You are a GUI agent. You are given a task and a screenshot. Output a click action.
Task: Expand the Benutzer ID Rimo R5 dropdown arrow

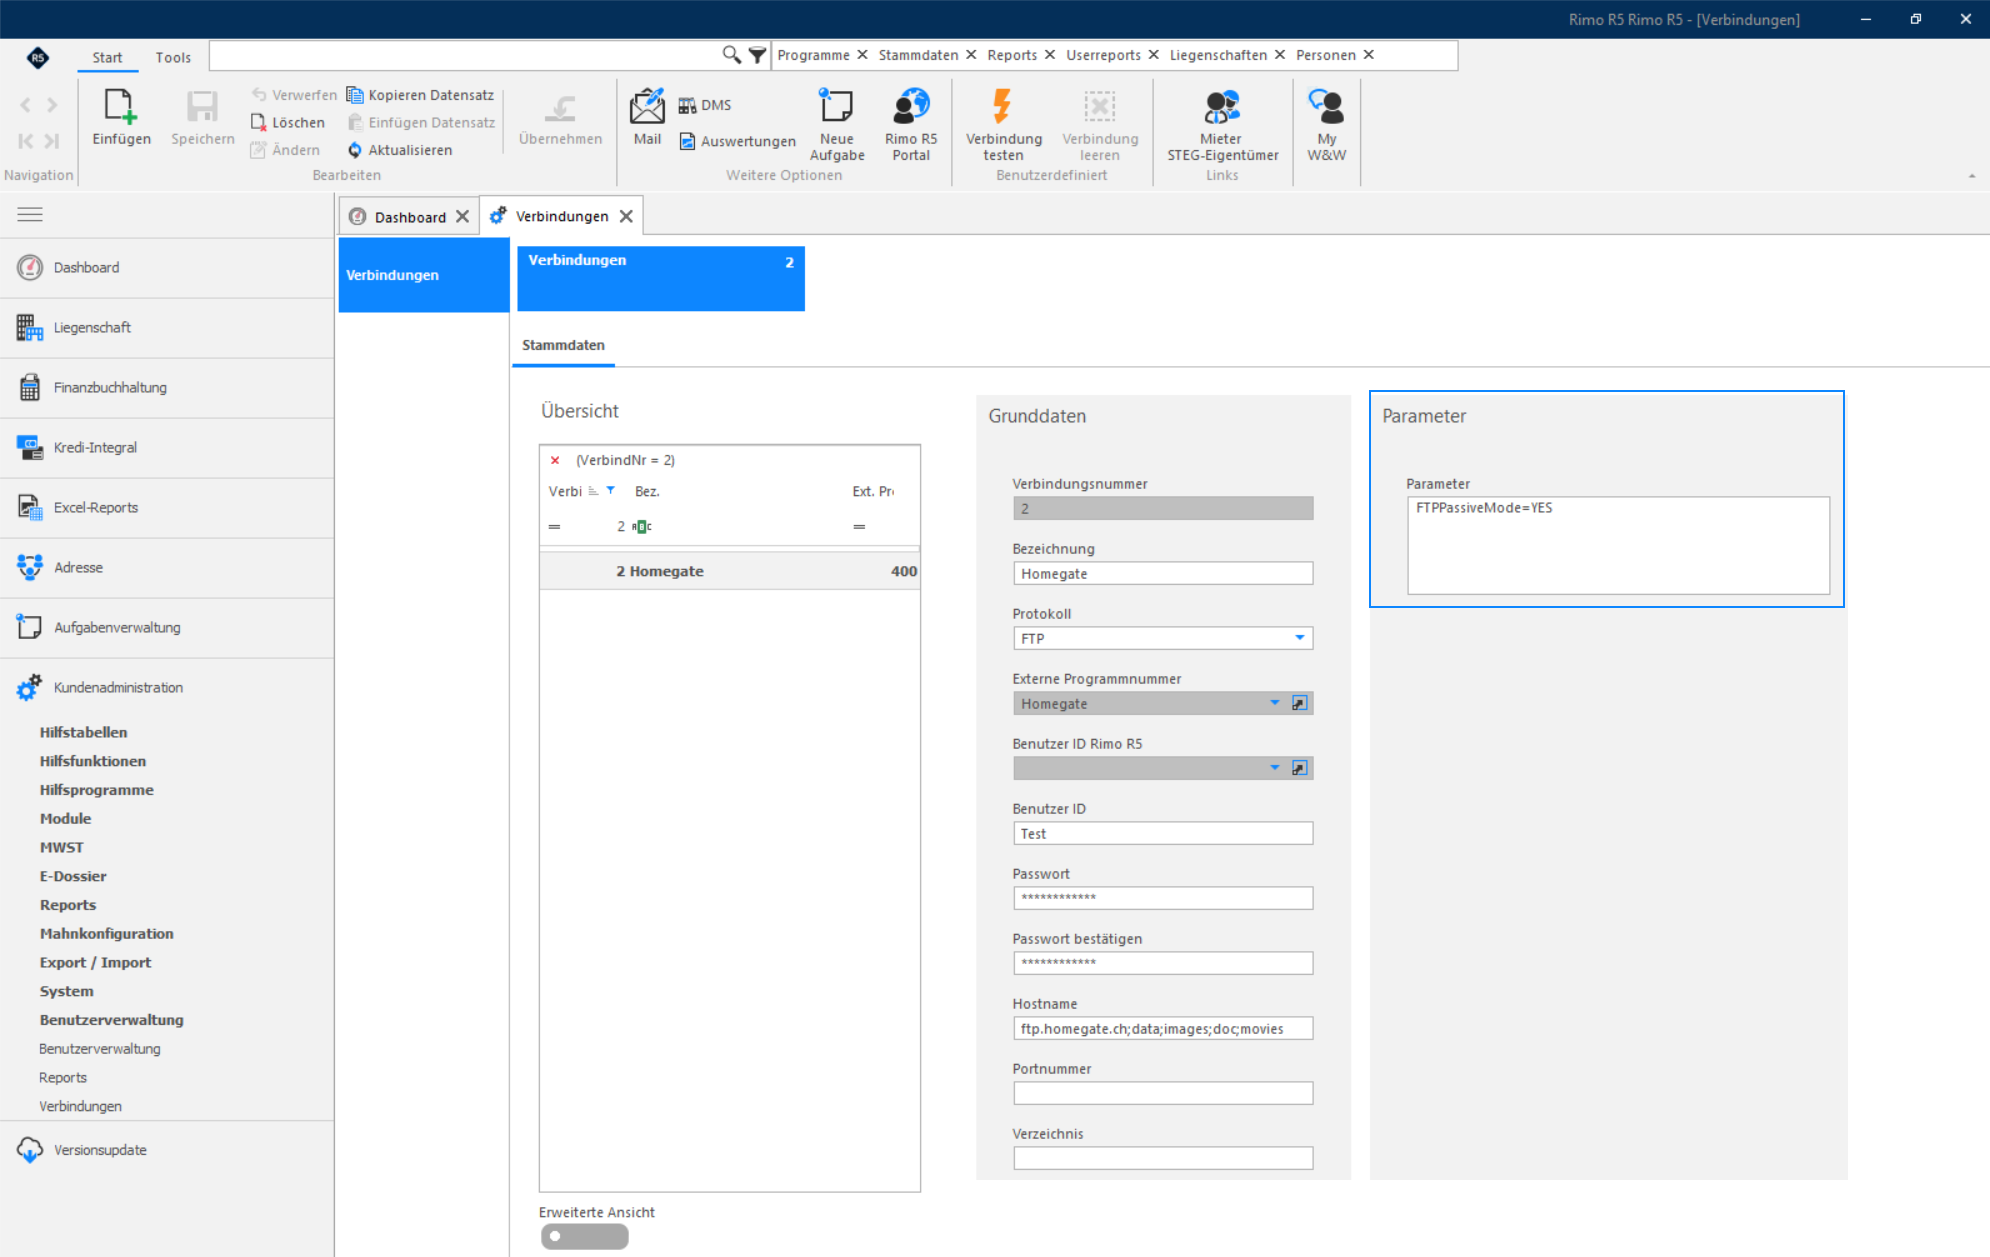1275,768
